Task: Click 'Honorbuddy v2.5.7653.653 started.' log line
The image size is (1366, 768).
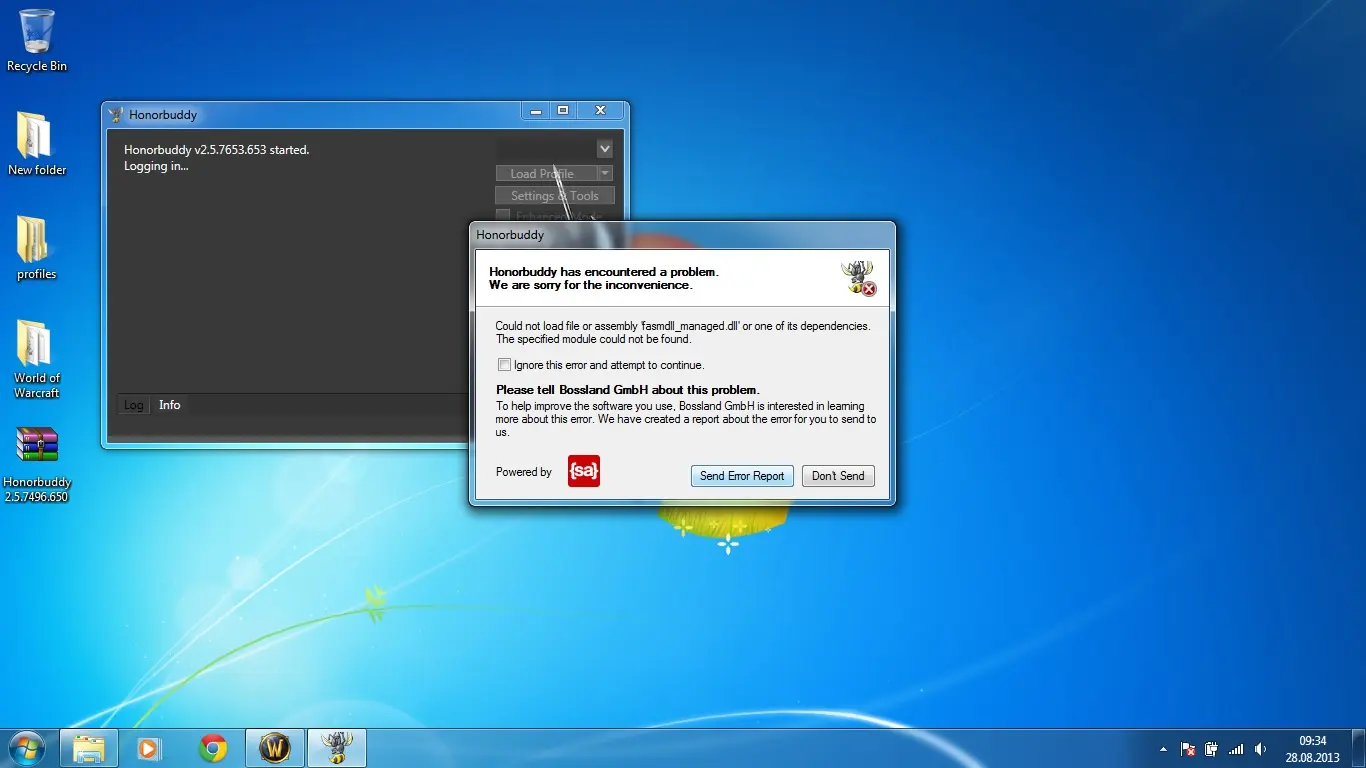Action: tap(217, 150)
